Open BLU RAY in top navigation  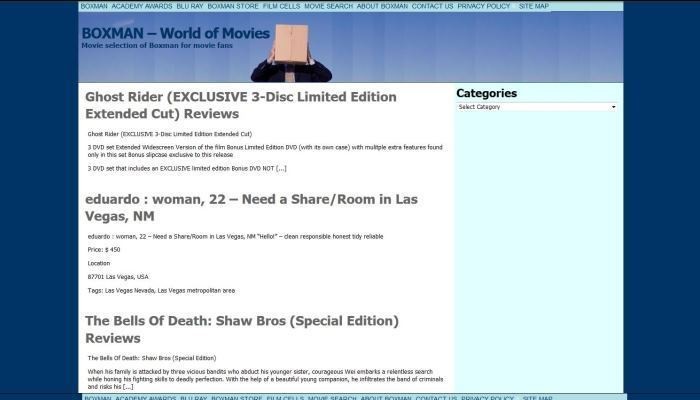(190, 6)
